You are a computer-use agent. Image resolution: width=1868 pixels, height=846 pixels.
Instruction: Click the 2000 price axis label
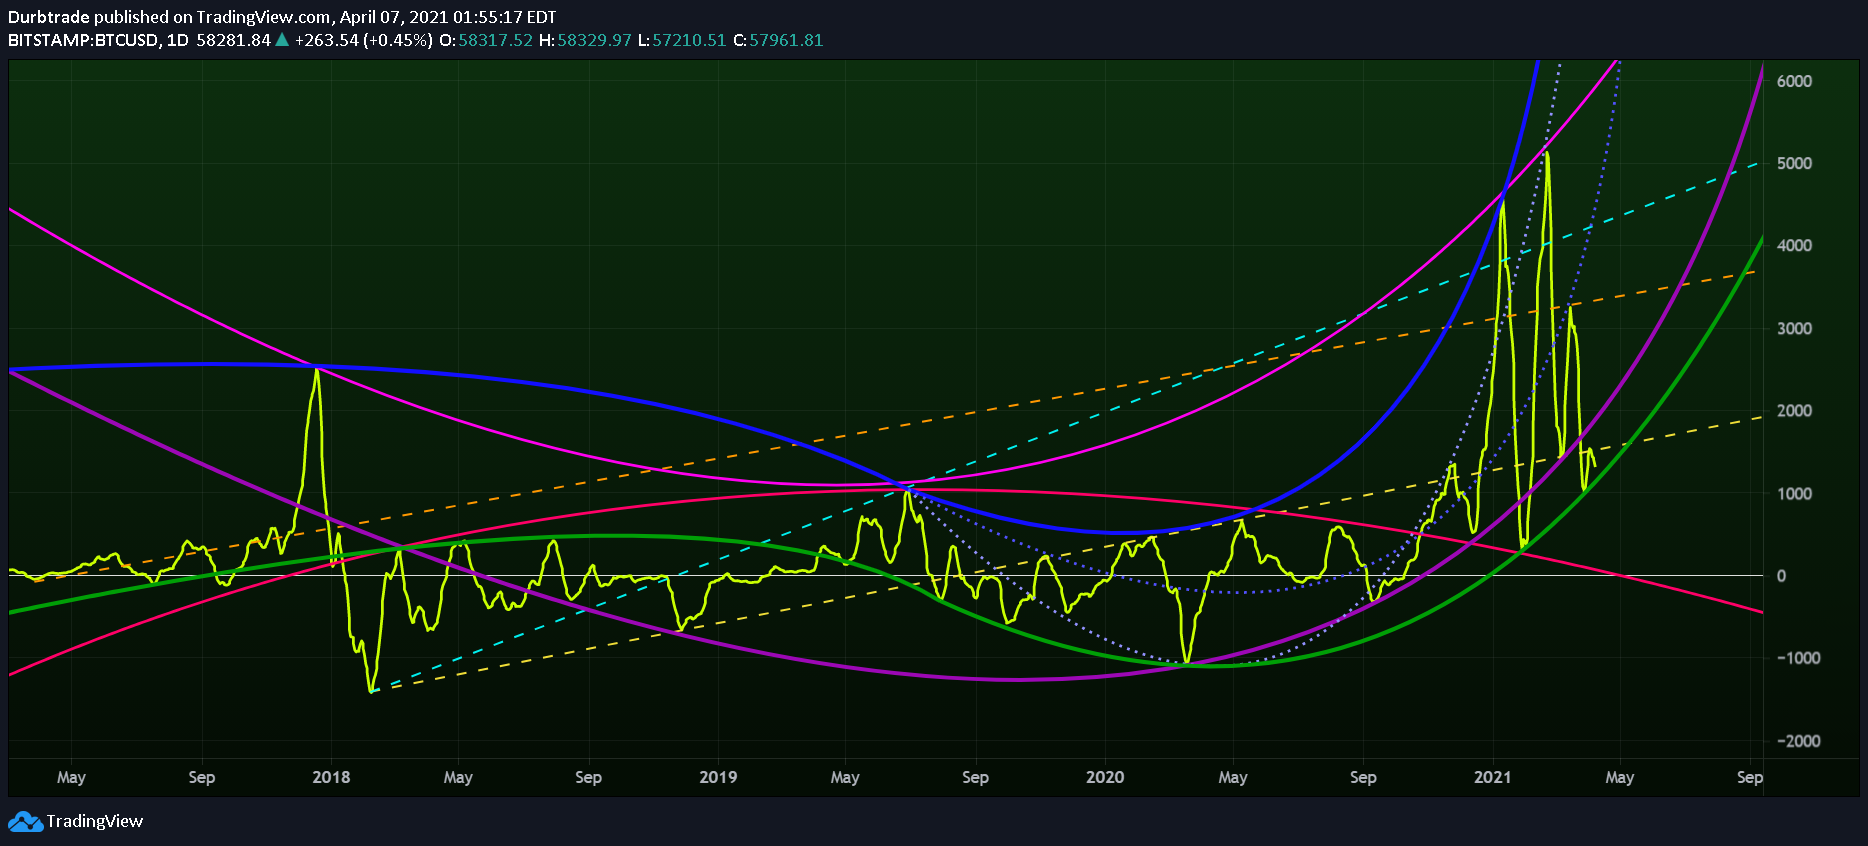pyautogui.click(x=1794, y=410)
